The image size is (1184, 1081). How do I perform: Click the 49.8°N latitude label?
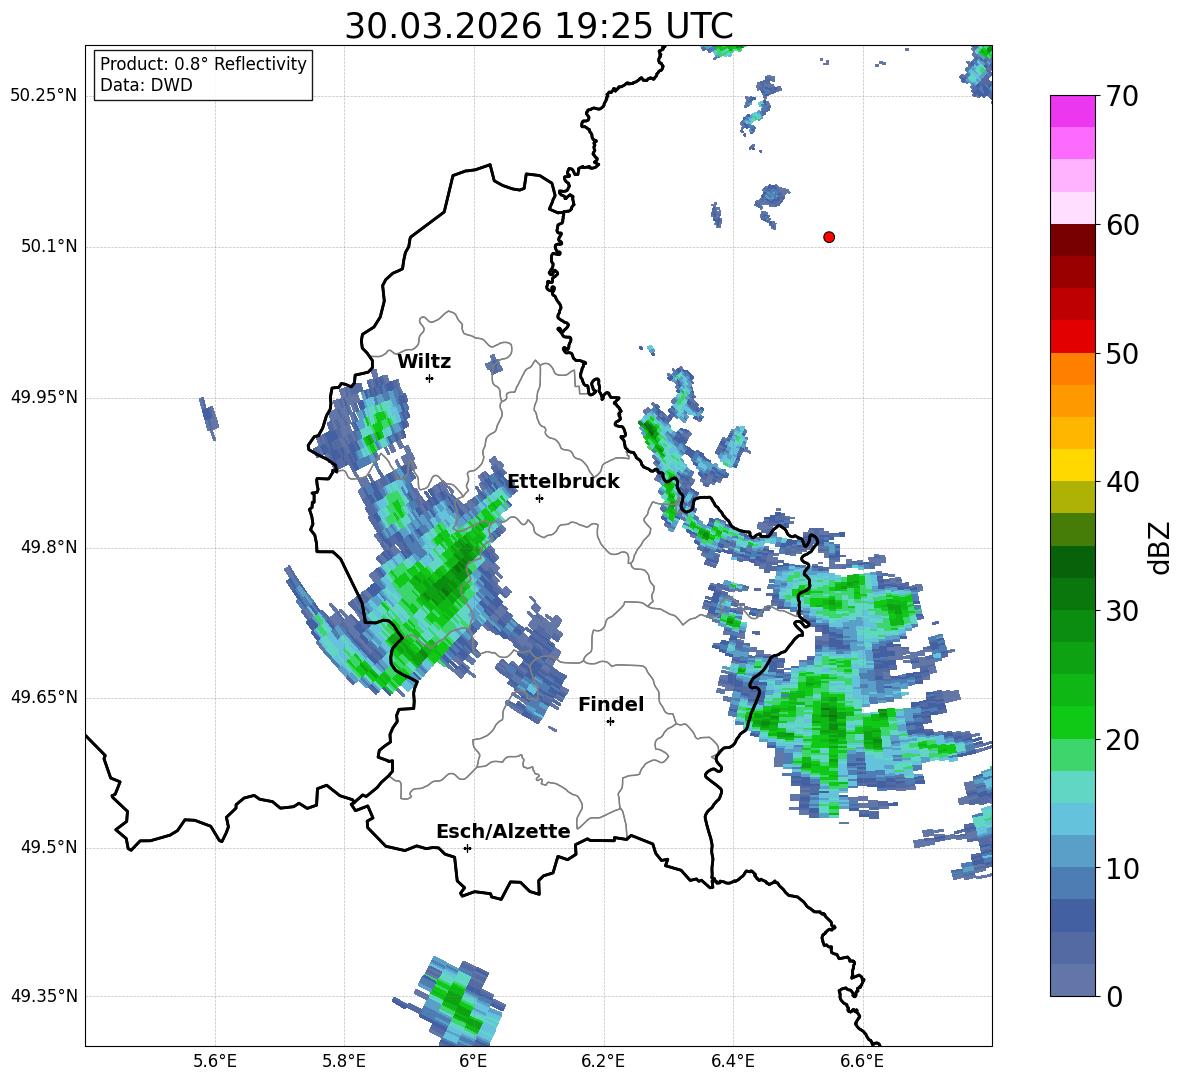(x=49, y=547)
